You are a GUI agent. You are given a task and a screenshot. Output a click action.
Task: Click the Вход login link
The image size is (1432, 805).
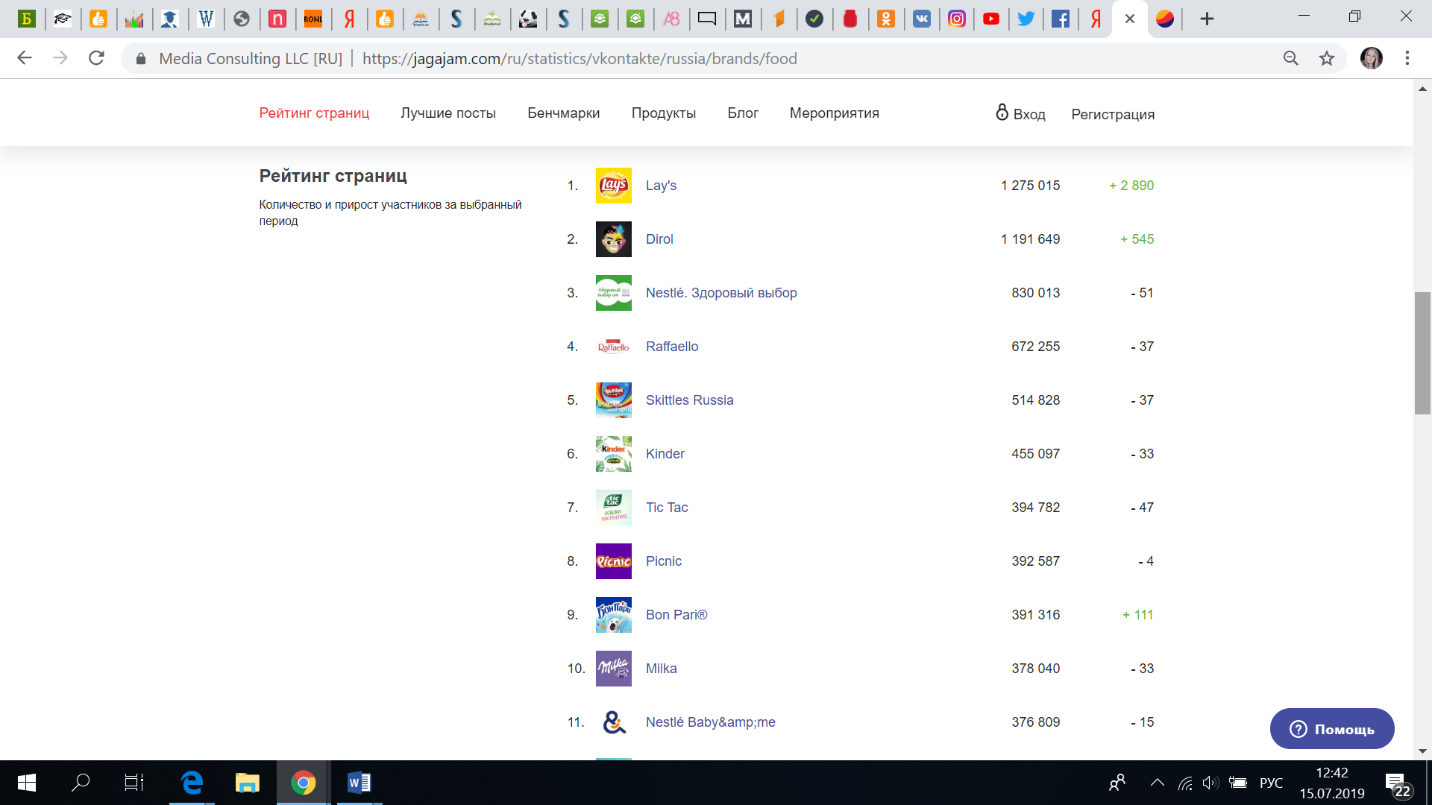pyautogui.click(x=1020, y=113)
